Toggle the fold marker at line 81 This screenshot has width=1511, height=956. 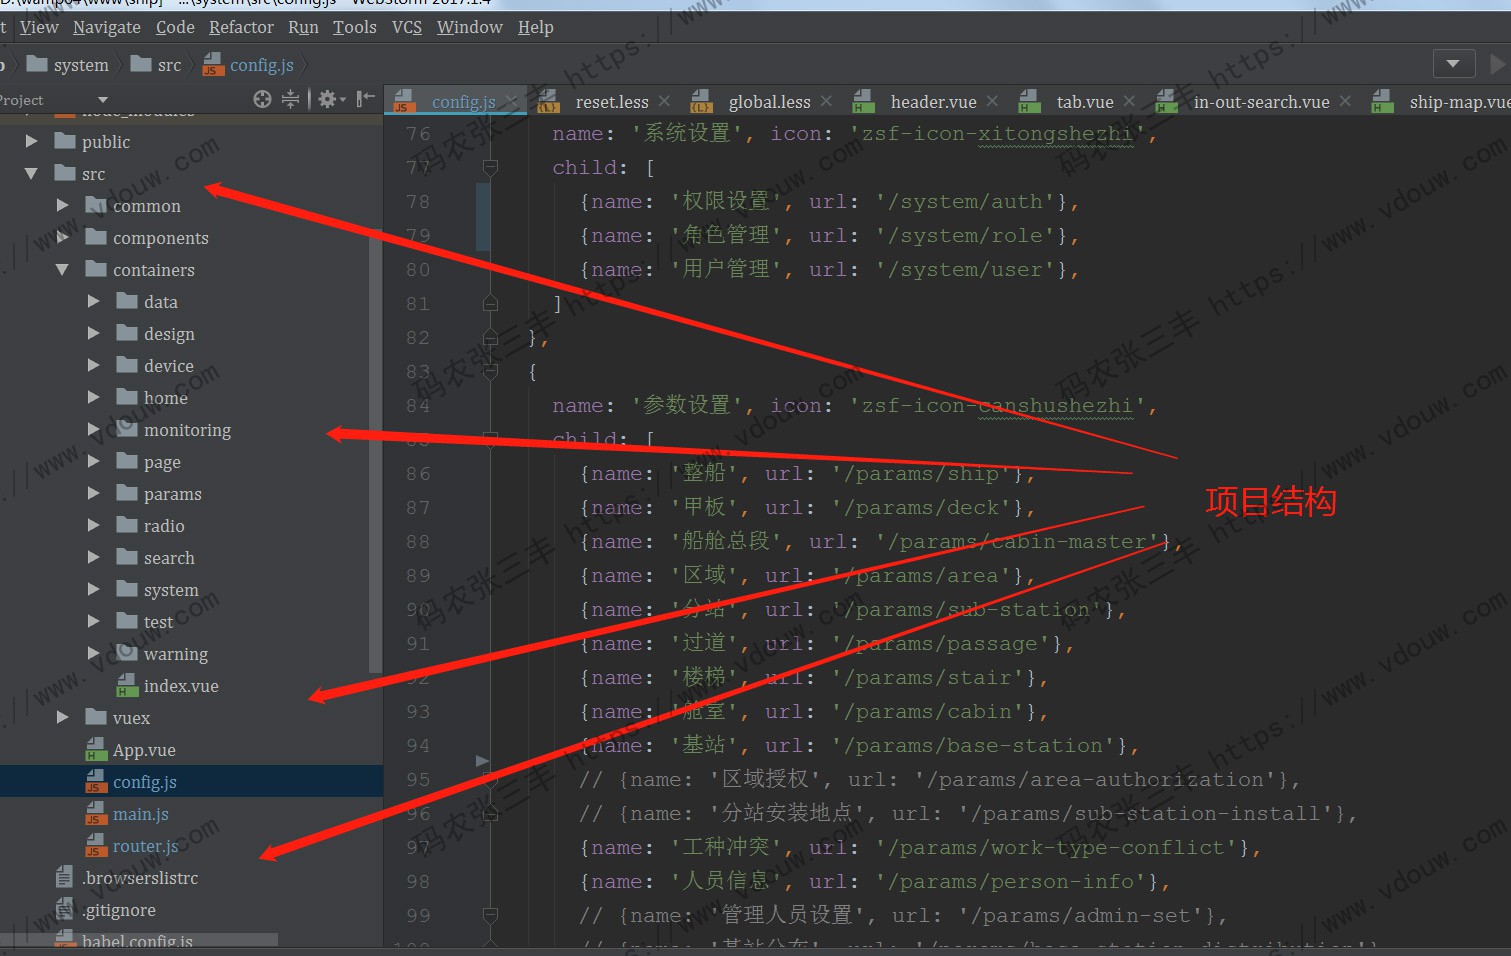(490, 304)
